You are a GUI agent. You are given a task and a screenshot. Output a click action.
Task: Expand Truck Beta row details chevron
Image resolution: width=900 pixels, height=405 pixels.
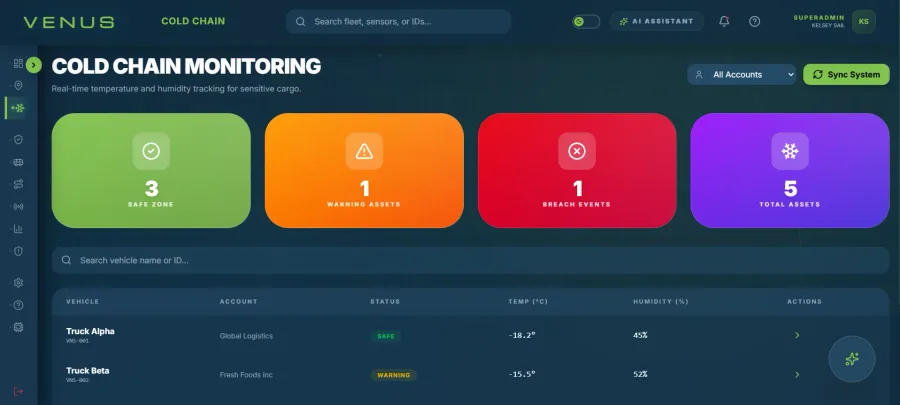point(797,375)
